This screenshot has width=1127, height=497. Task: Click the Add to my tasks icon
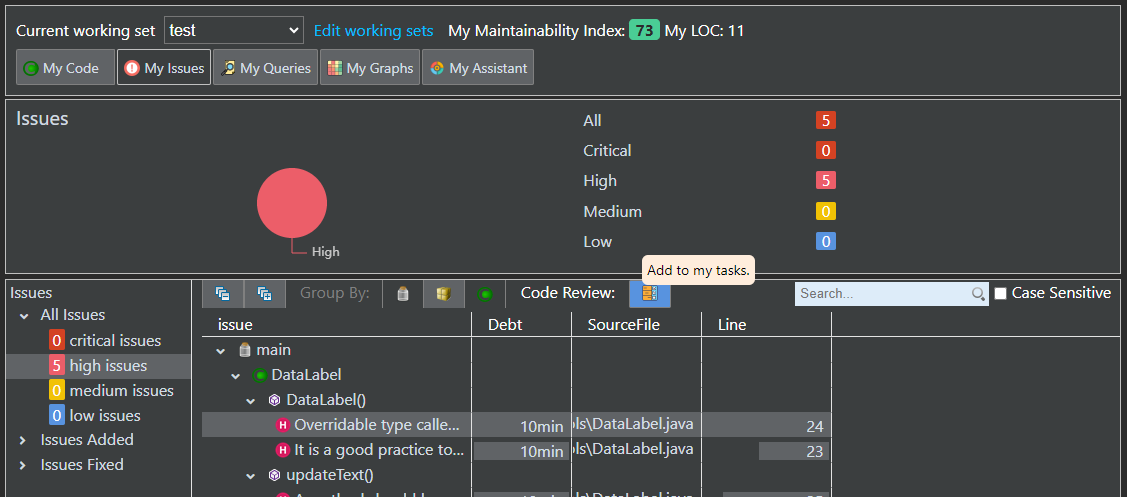pyautogui.click(x=649, y=294)
